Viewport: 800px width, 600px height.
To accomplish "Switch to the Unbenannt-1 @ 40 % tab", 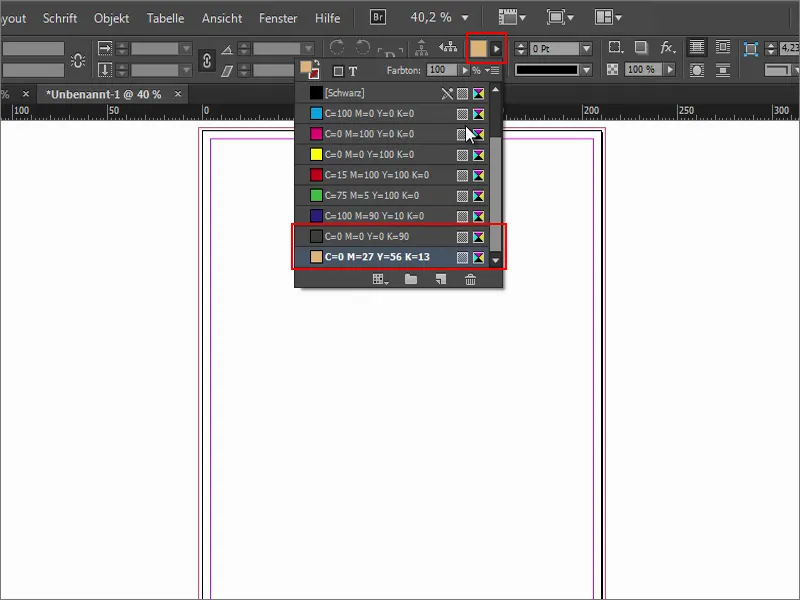I will [104, 94].
